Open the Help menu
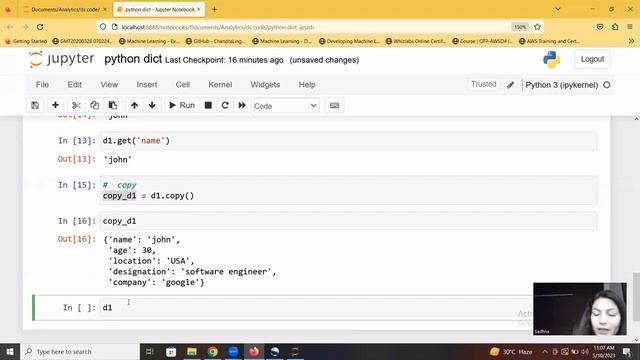Viewport: 640px width, 360px height. [307, 84]
